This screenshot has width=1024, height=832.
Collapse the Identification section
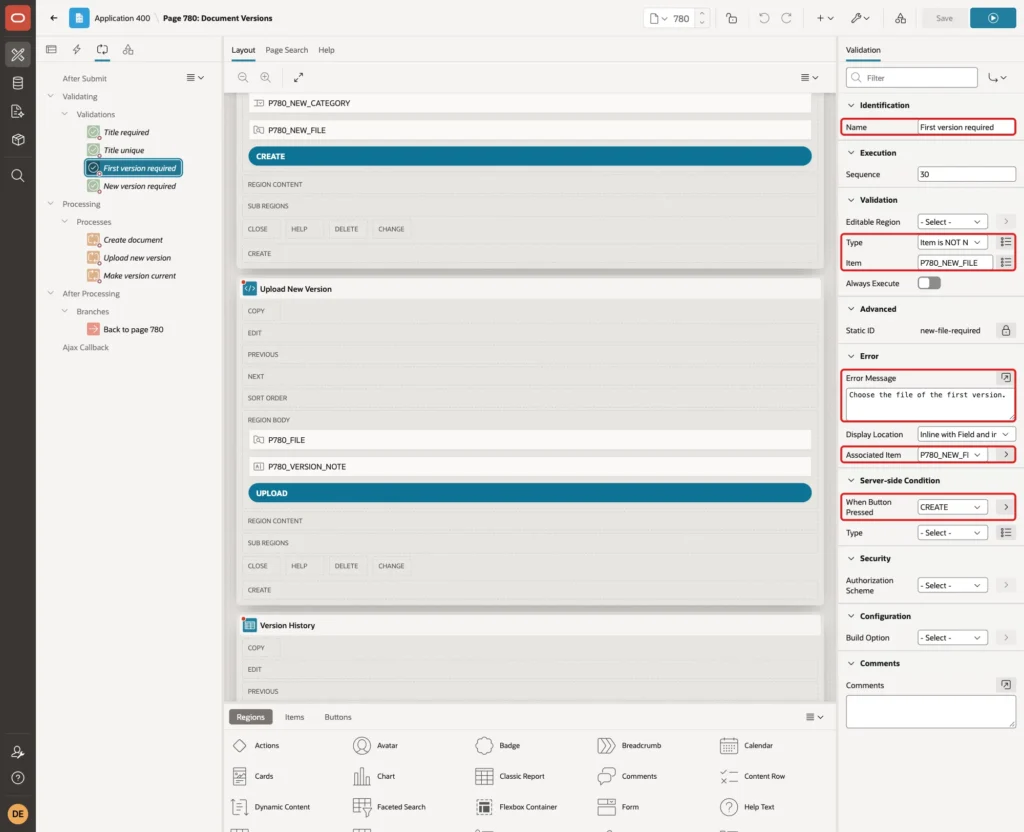click(x=850, y=105)
